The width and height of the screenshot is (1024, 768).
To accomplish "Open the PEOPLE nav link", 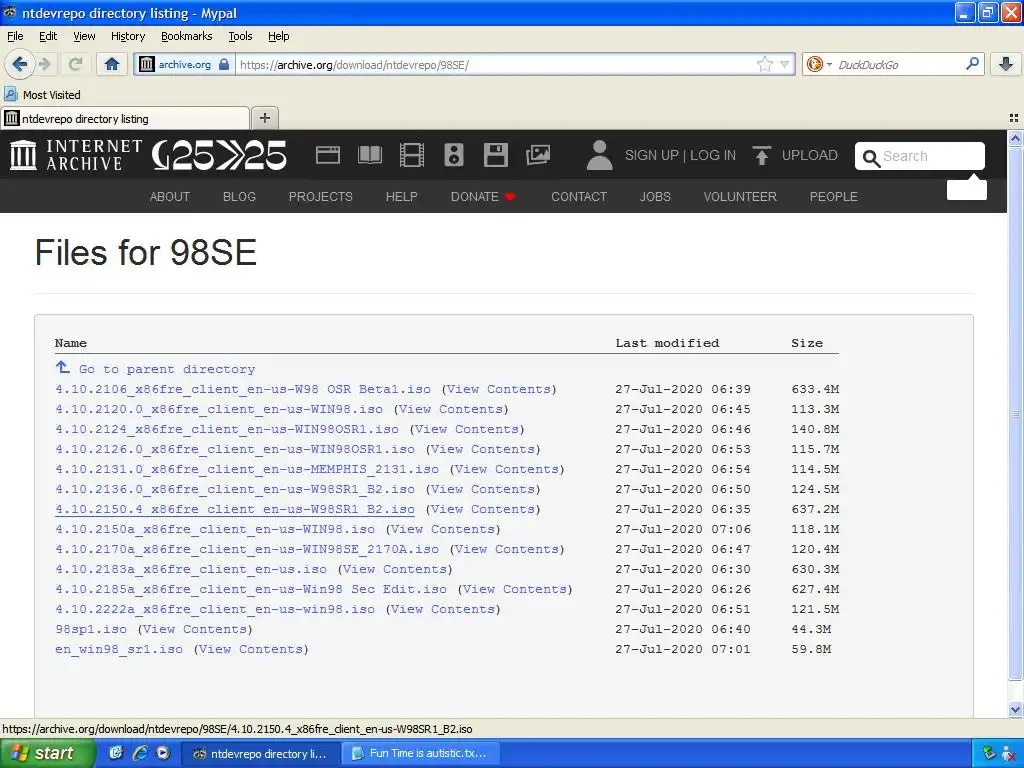I will pyautogui.click(x=833, y=197).
